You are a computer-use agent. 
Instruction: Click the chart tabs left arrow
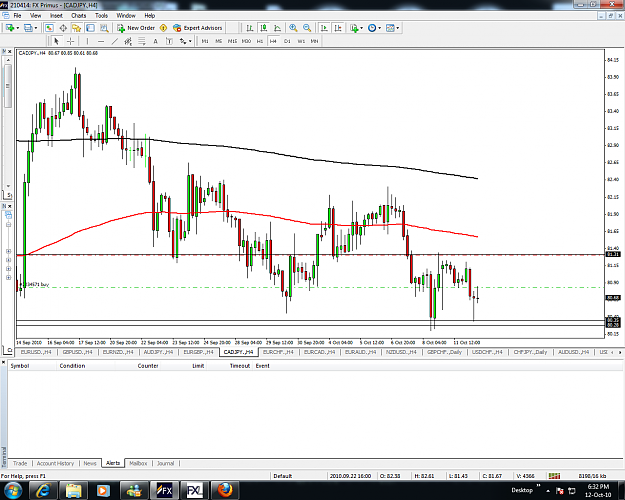(x=612, y=352)
